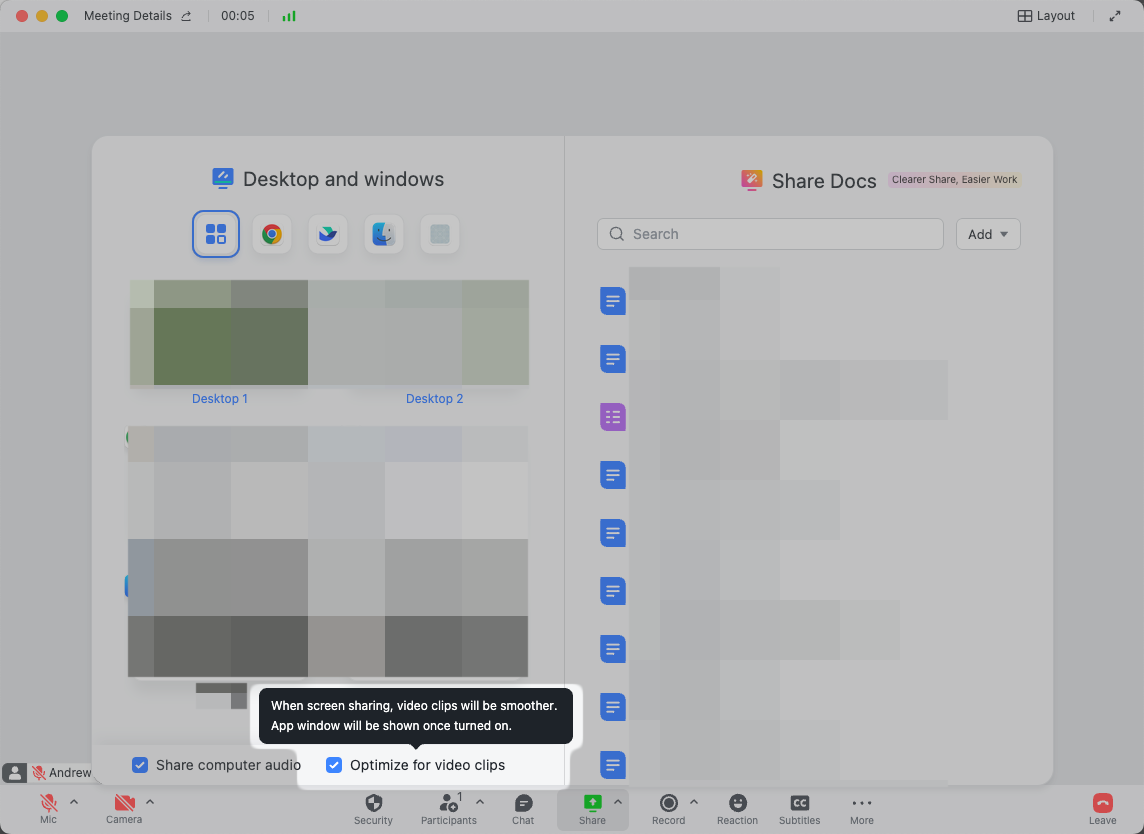Open the More options menu

861,808
